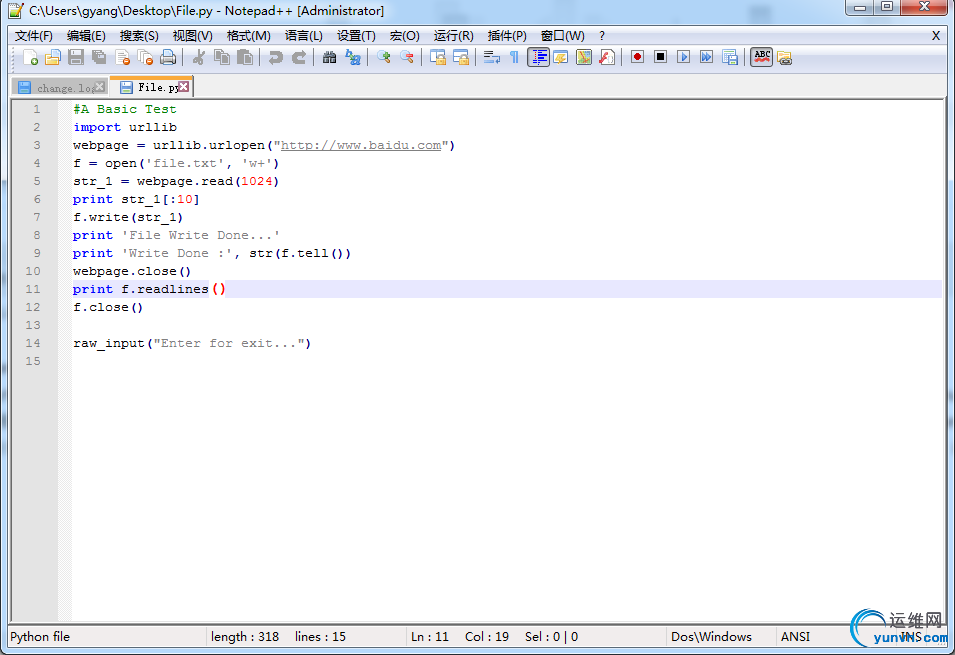Open the 语言(L) menu
The image size is (955, 655).
(303, 36)
